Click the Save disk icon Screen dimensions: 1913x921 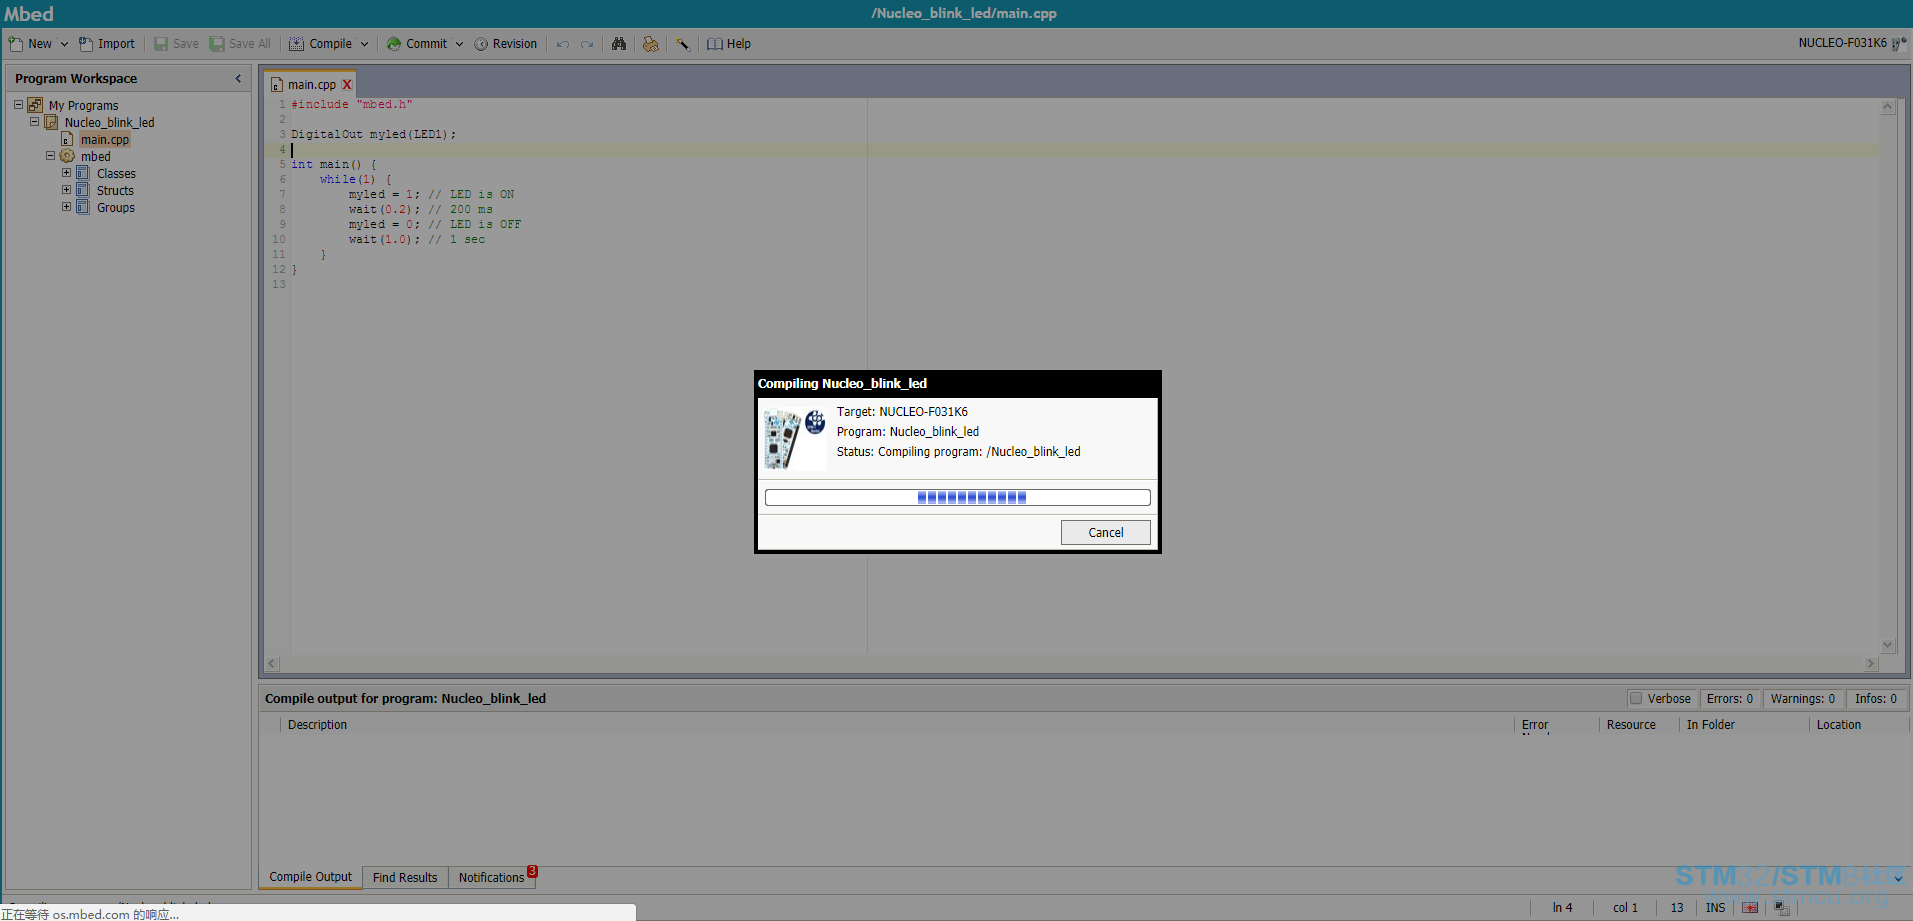tap(161, 44)
